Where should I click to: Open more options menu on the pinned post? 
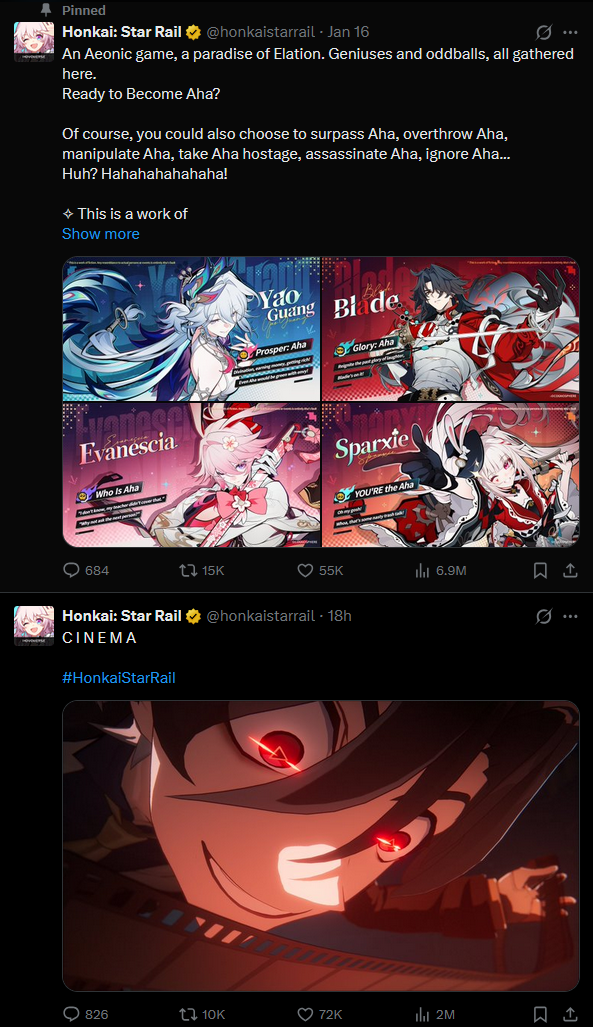[x=571, y=32]
